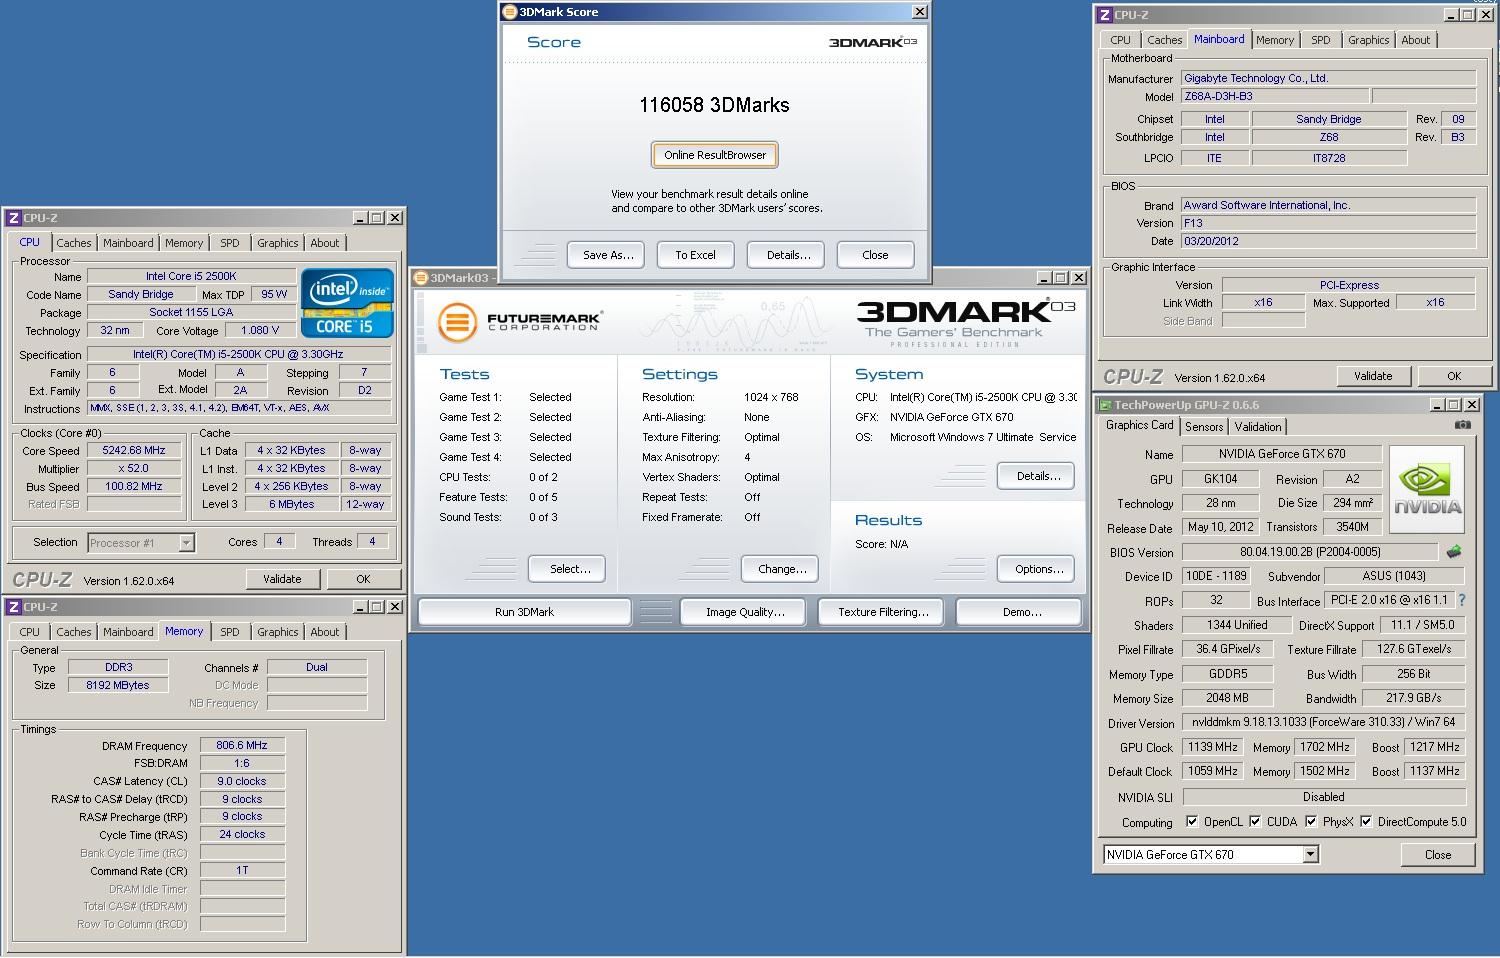Click the To Excel button

coord(695,255)
